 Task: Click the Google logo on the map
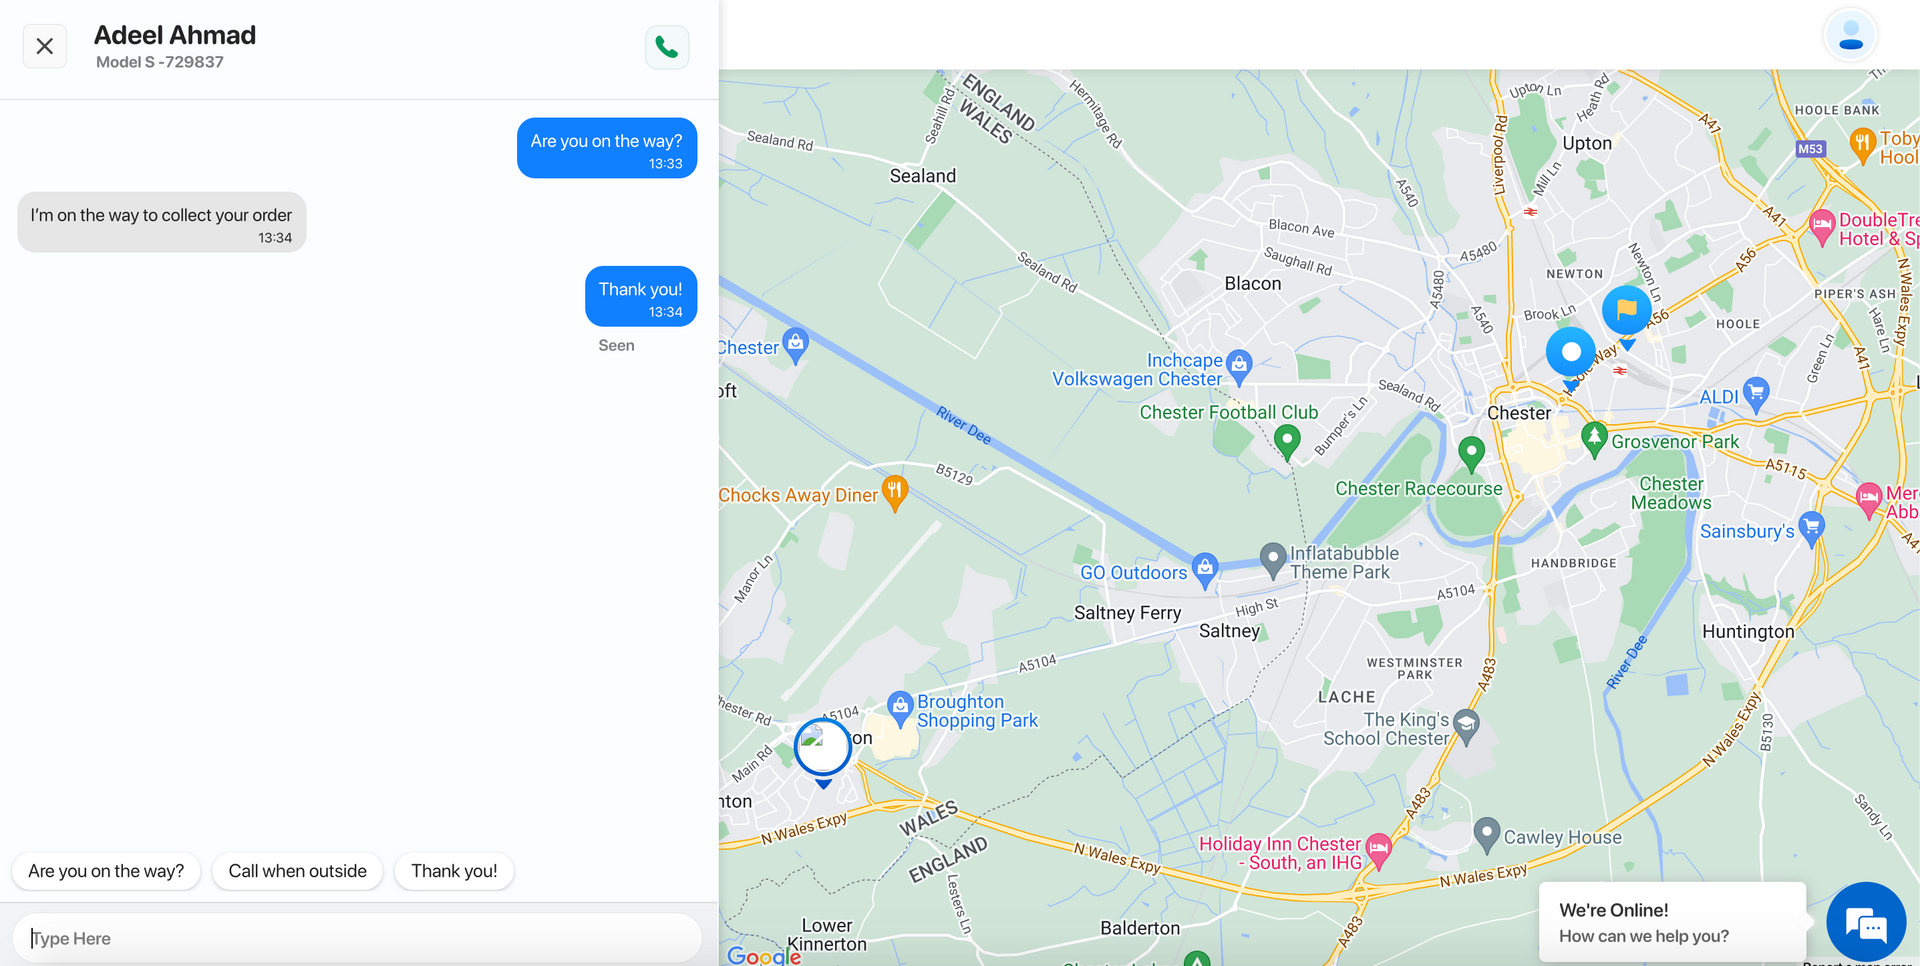(764, 956)
